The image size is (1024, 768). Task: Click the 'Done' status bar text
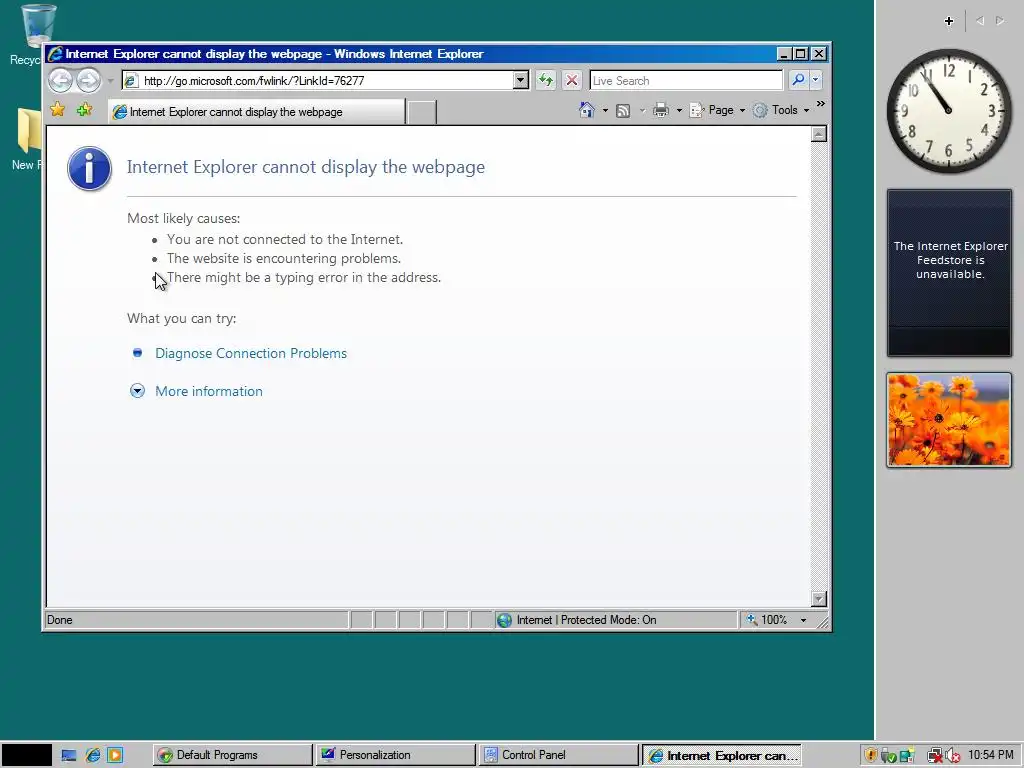[x=59, y=620]
